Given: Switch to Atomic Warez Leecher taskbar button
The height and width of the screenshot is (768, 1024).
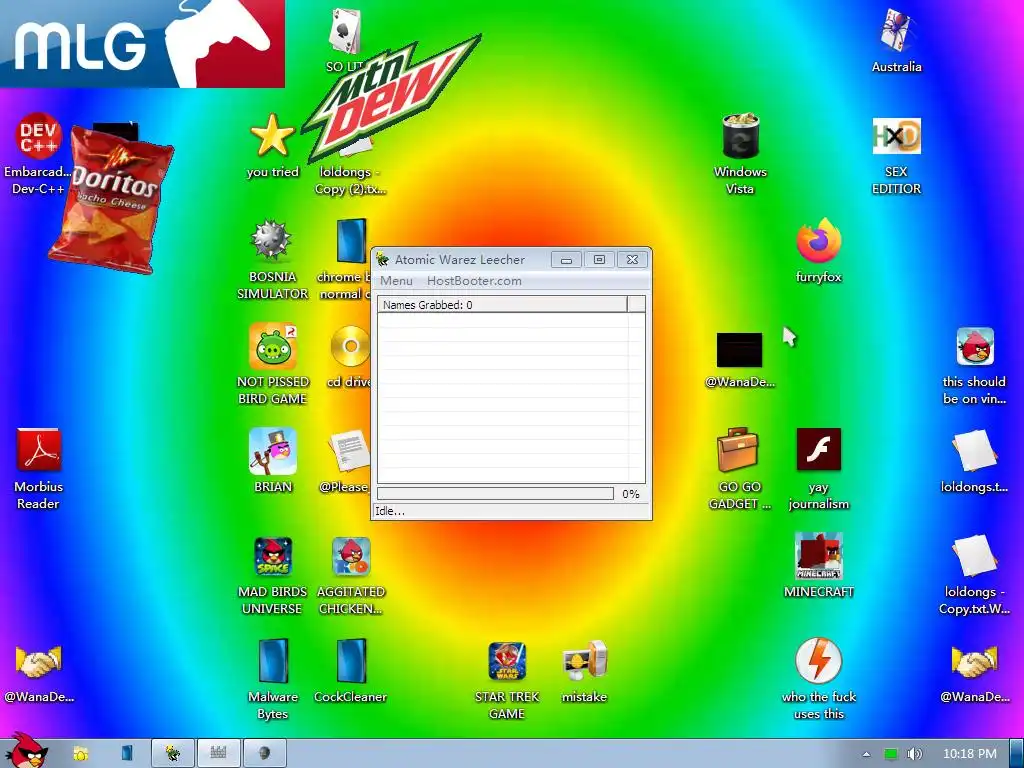Looking at the screenshot, I should click(x=172, y=754).
